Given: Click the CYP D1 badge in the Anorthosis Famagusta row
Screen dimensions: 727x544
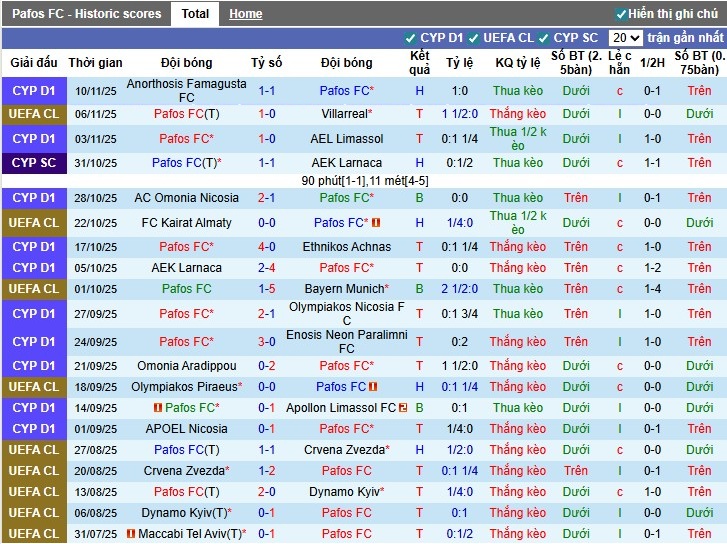Looking at the screenshot, I should click(34, 91).
